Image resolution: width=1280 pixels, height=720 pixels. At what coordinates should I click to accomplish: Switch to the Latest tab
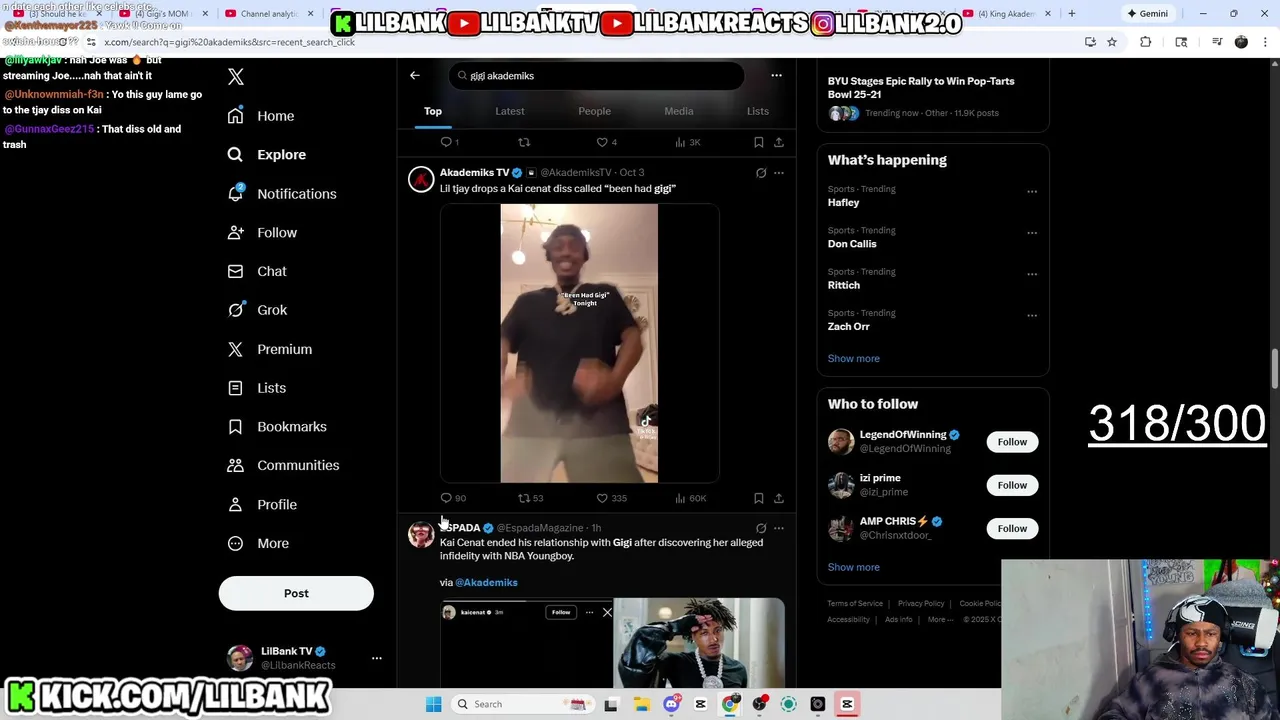pos(510,111)
